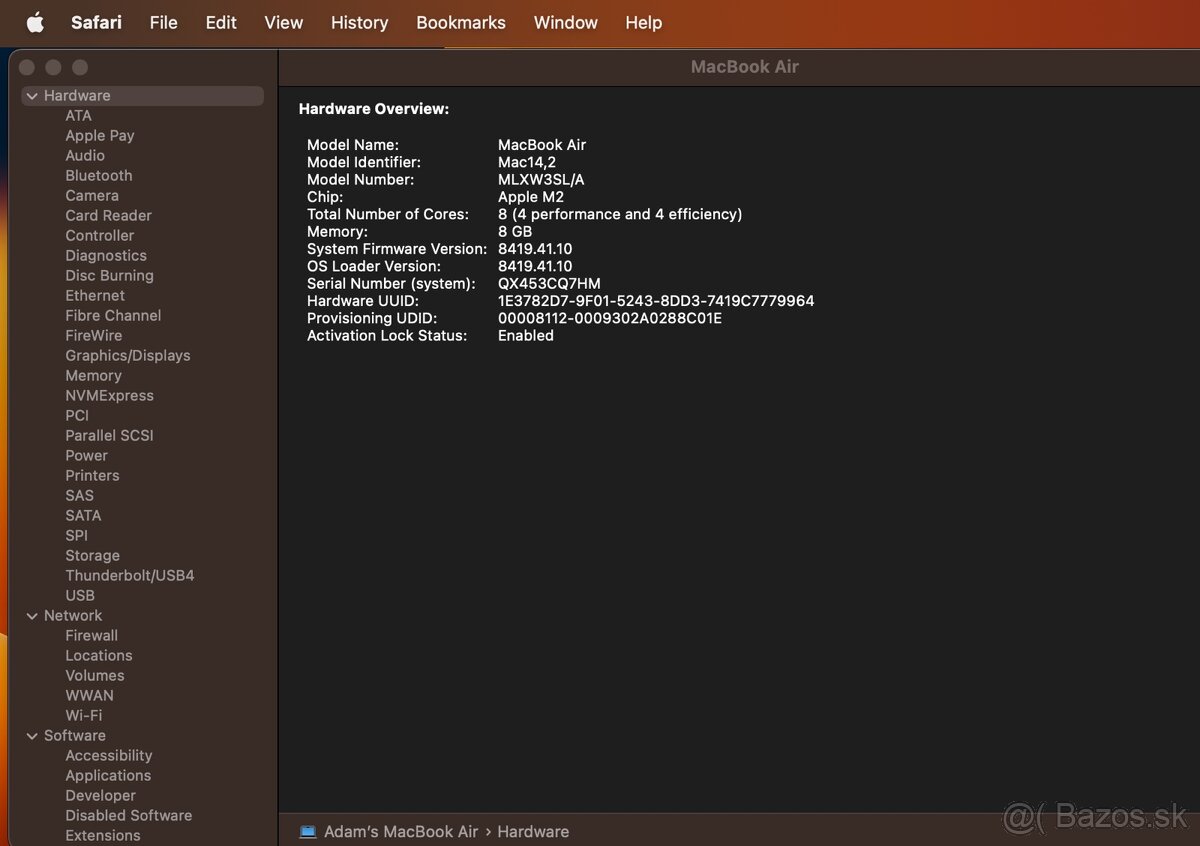Select Applications under Software
The width and height of the screenshot is (1200, 846).
[x=108, y=776]
